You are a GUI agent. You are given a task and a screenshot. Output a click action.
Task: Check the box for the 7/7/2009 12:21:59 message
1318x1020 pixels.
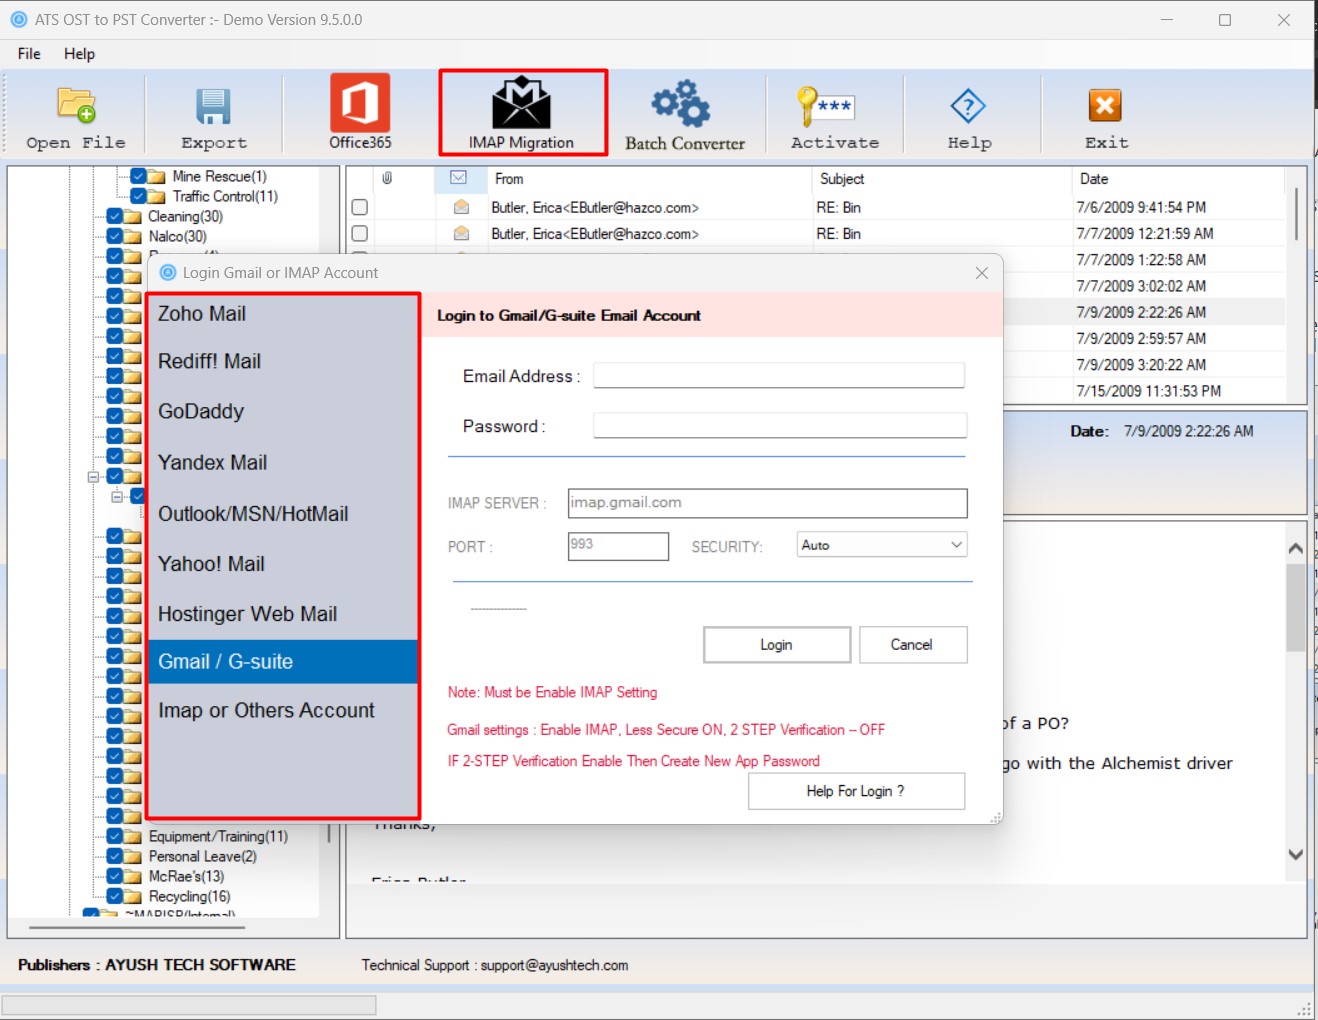[x=360, y=233]
